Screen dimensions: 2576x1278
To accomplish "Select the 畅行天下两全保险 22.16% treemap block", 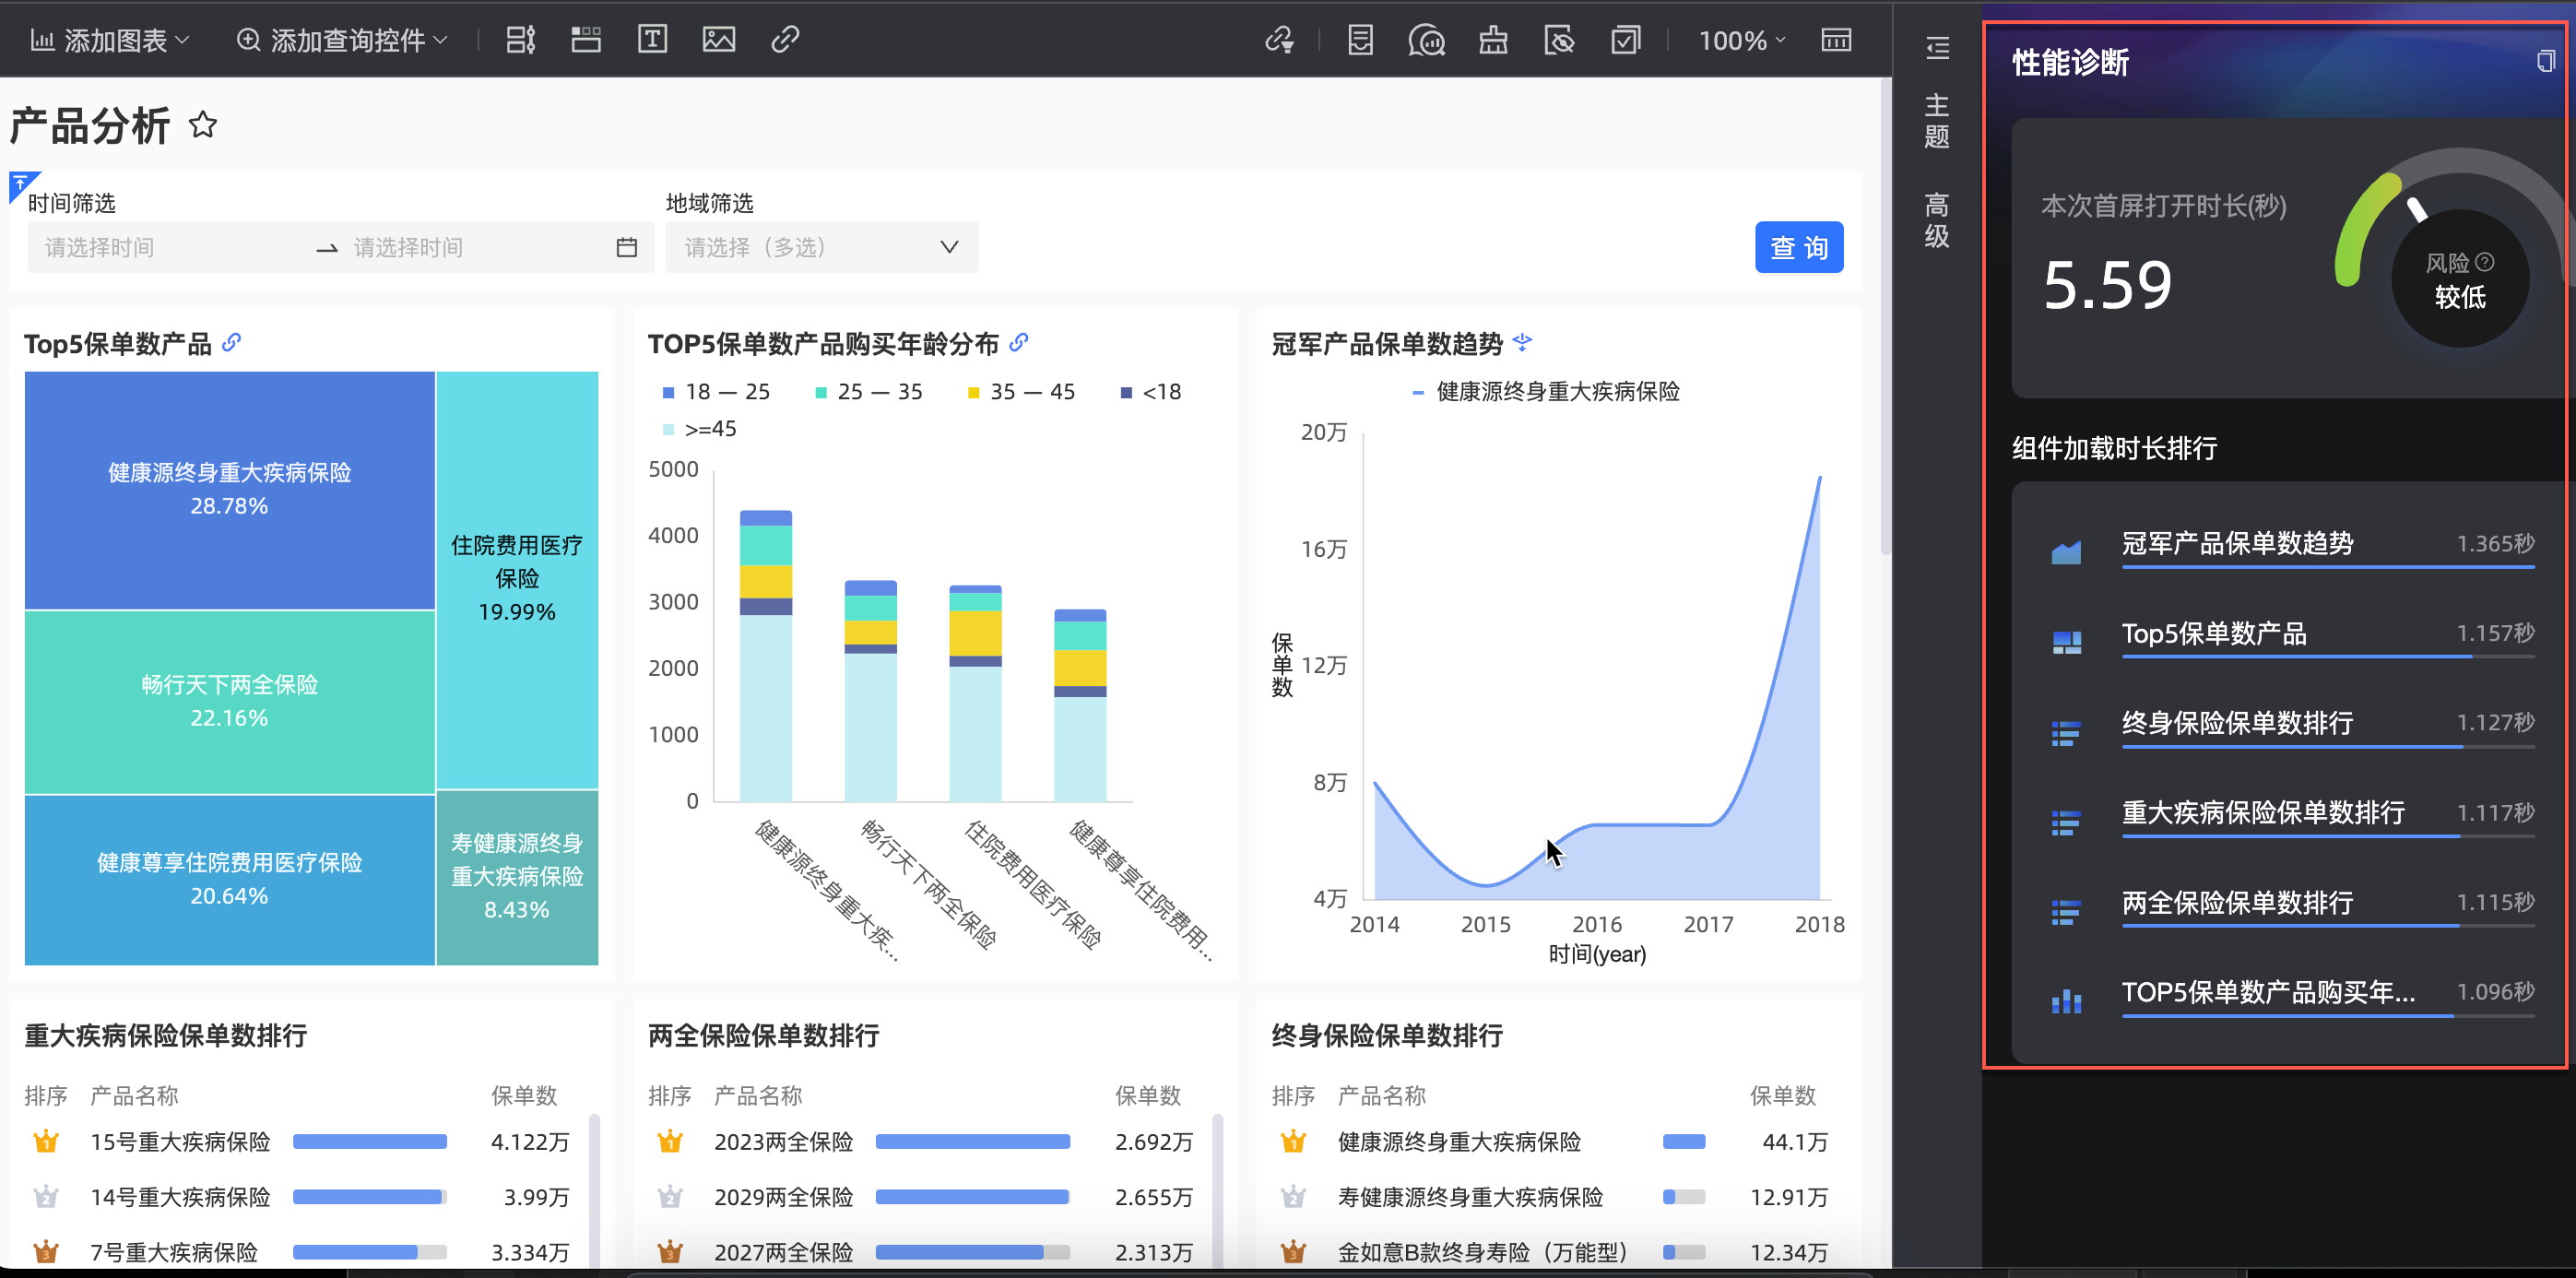I will (229, 702).
